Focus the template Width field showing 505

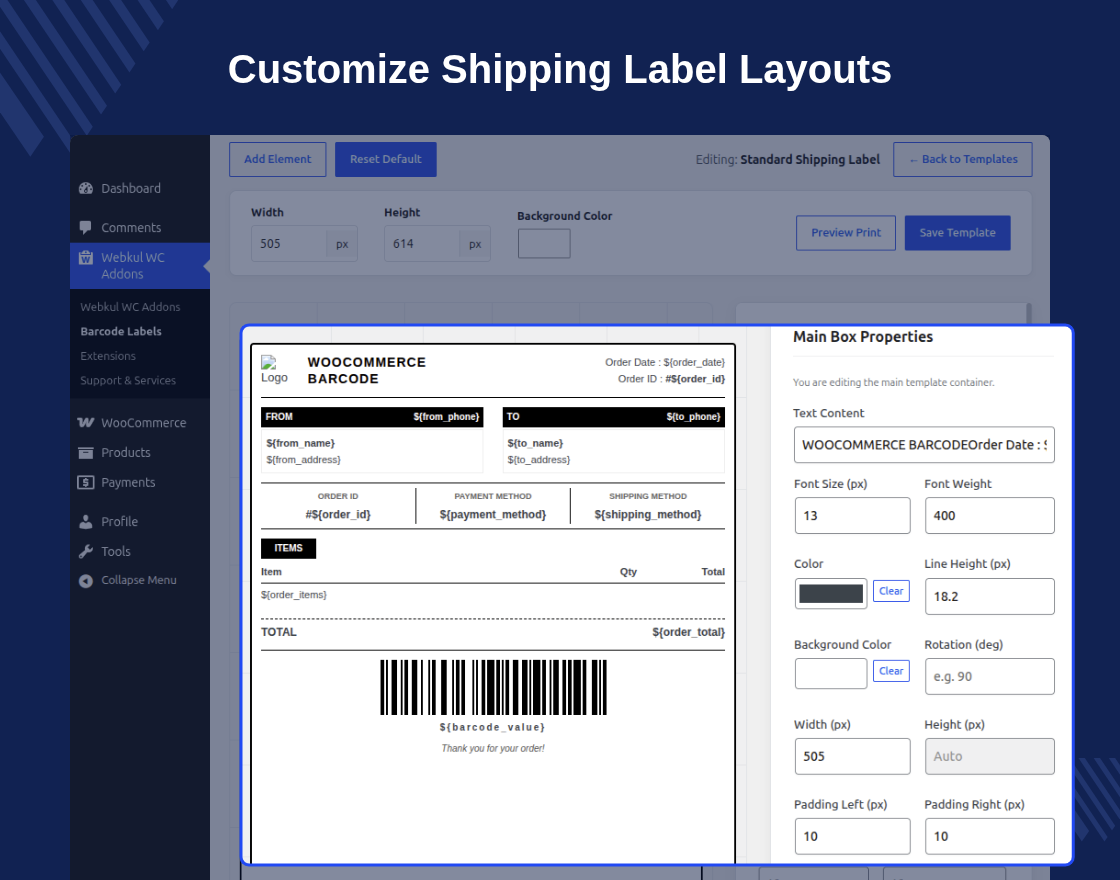click(289, 244)
